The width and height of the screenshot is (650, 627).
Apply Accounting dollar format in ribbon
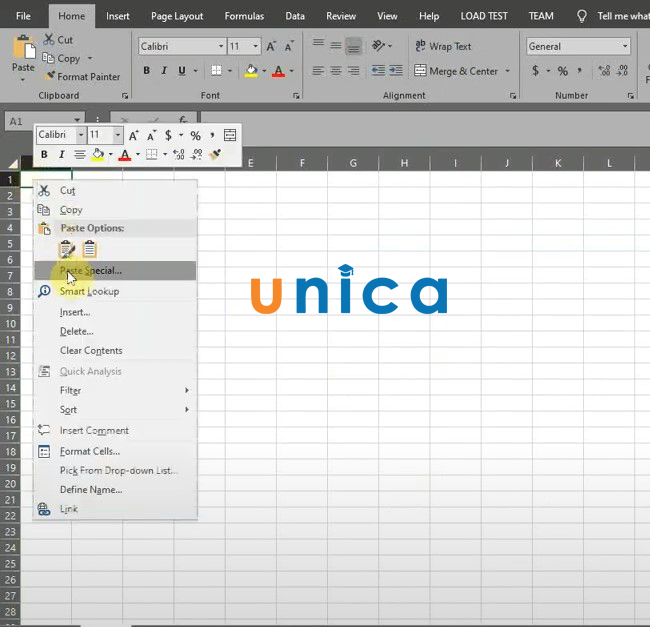pyautogui.click(x=535, y=70)
